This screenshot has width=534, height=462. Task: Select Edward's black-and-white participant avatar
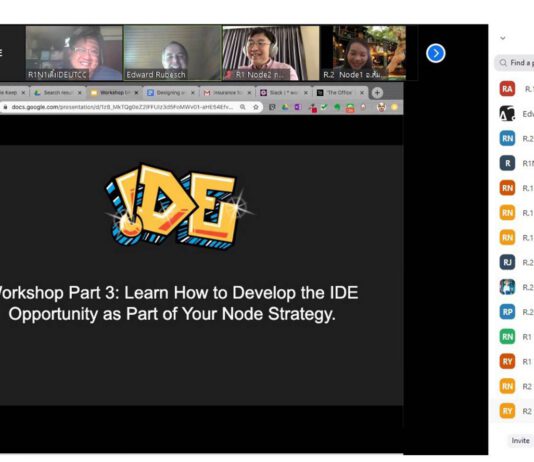507,114
